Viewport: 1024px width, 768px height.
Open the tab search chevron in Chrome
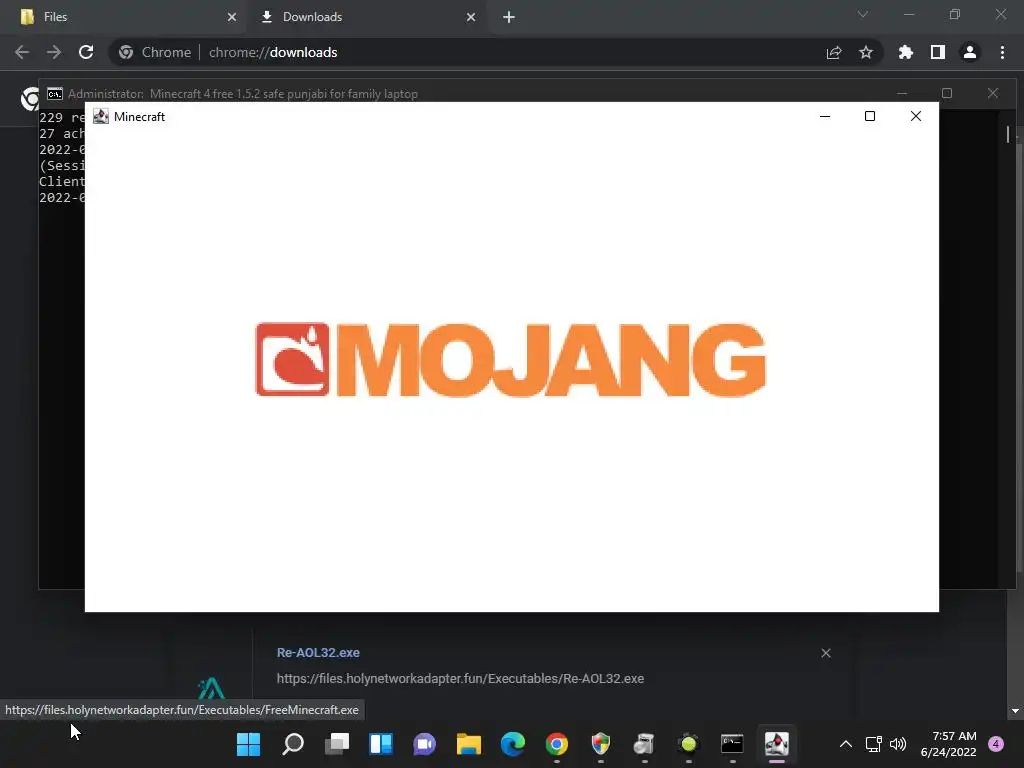point(863,14)
